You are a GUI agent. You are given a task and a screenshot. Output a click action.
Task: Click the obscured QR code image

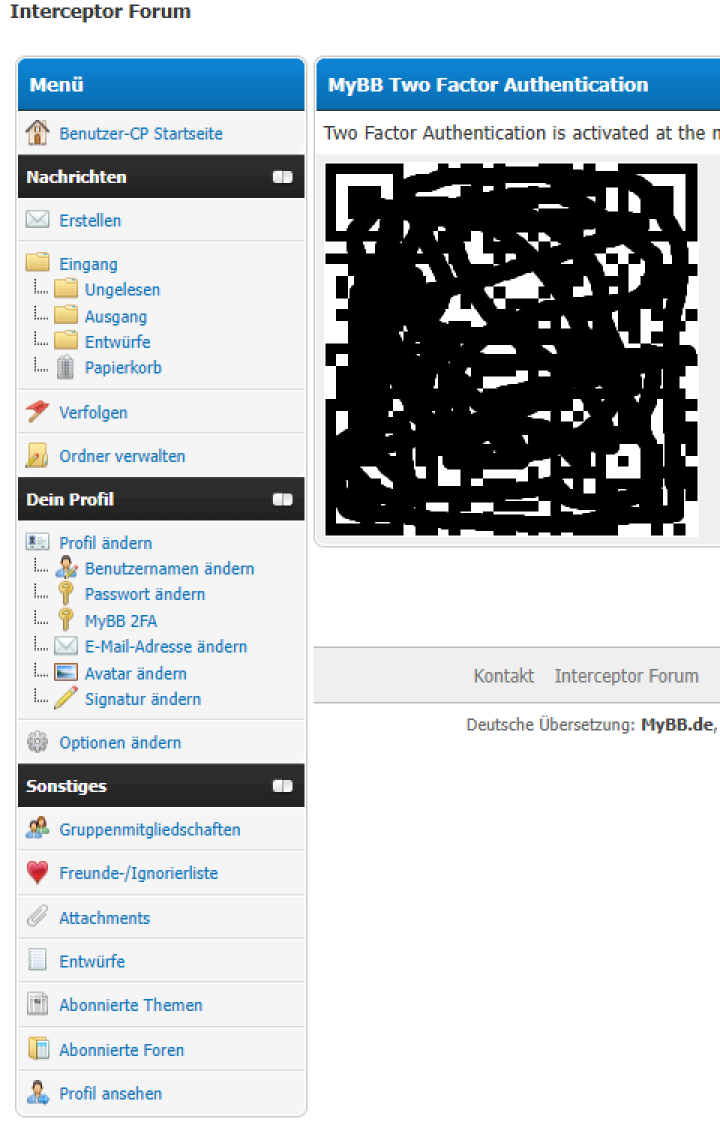click(512, 350)
